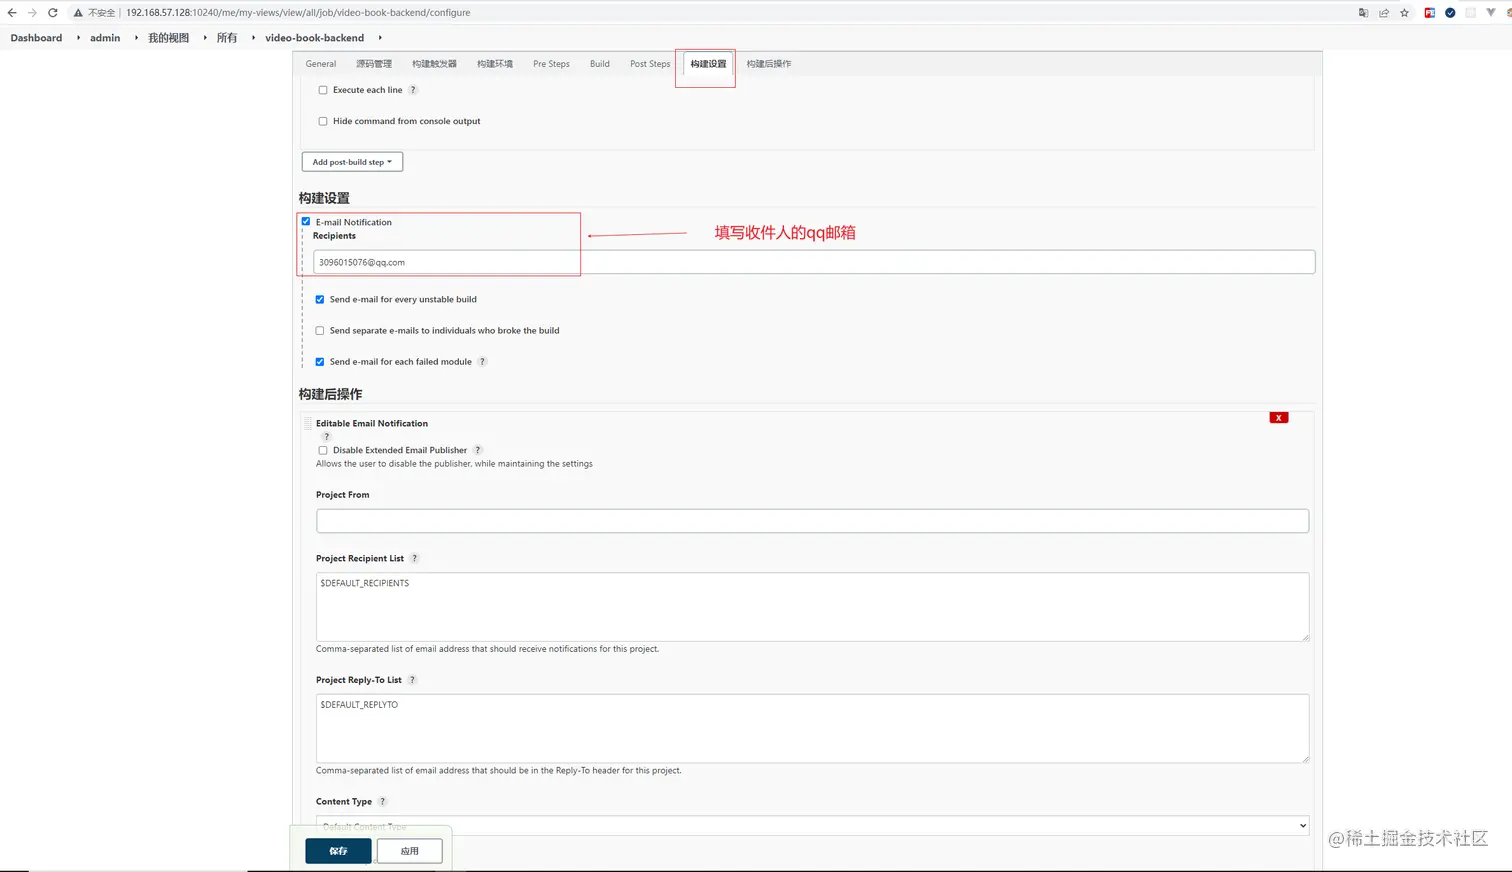This screenshot has height=872, width=1512.
Task: Grab the Editable Email Notification drag handle
Action: (308, 424)
